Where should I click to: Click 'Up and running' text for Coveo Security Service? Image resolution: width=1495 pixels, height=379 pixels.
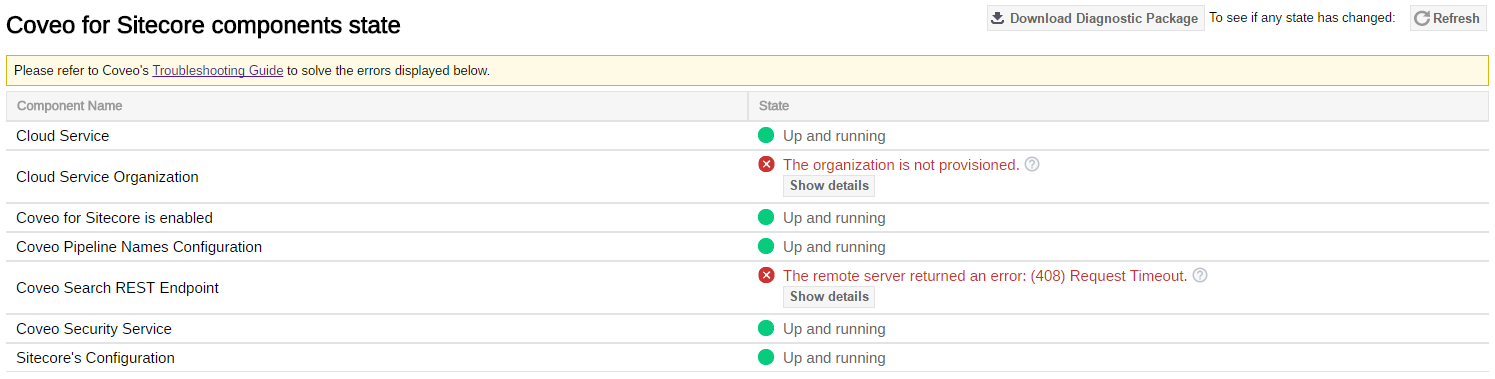[834, 329]
